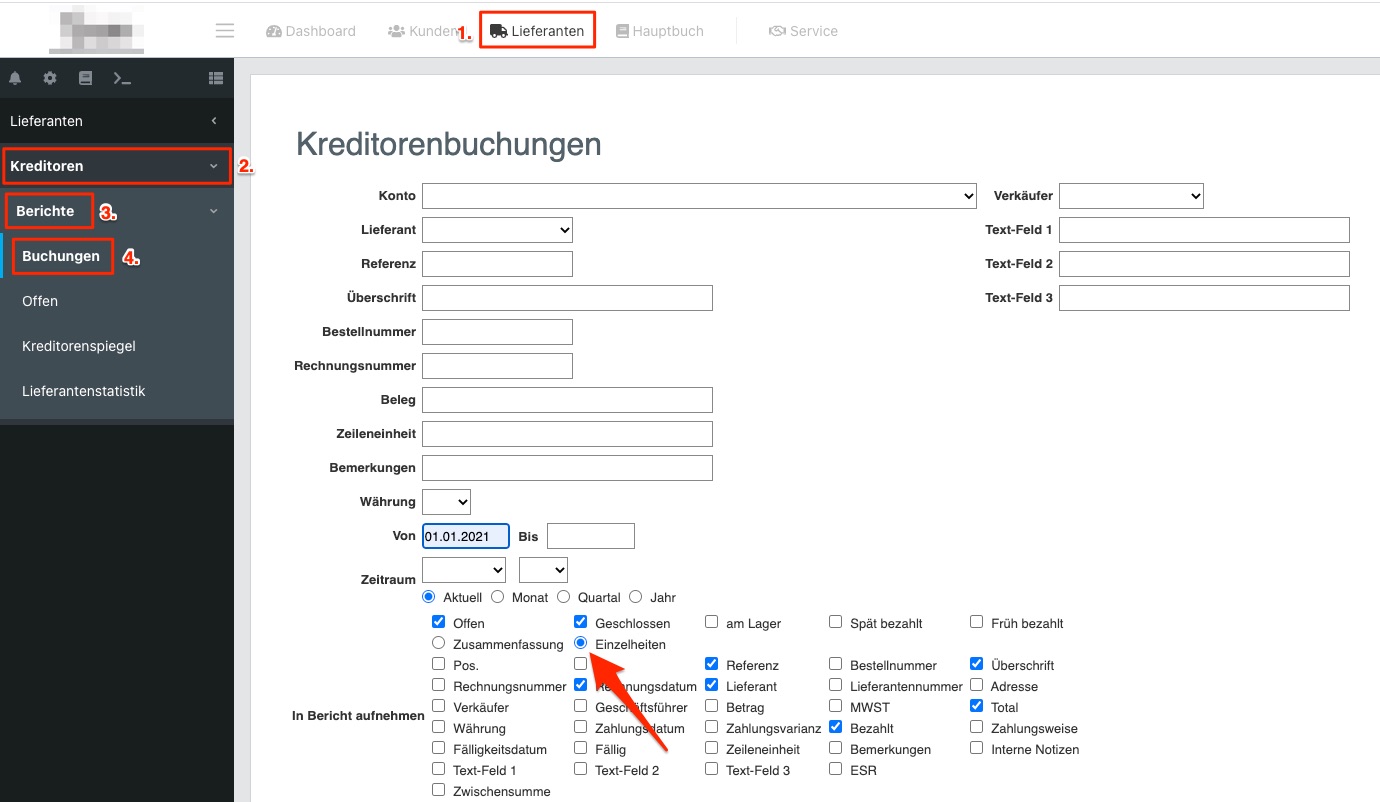Expand the Kreditoren sidebar section
Viewport: 1380px width, 802px height.
116,166
